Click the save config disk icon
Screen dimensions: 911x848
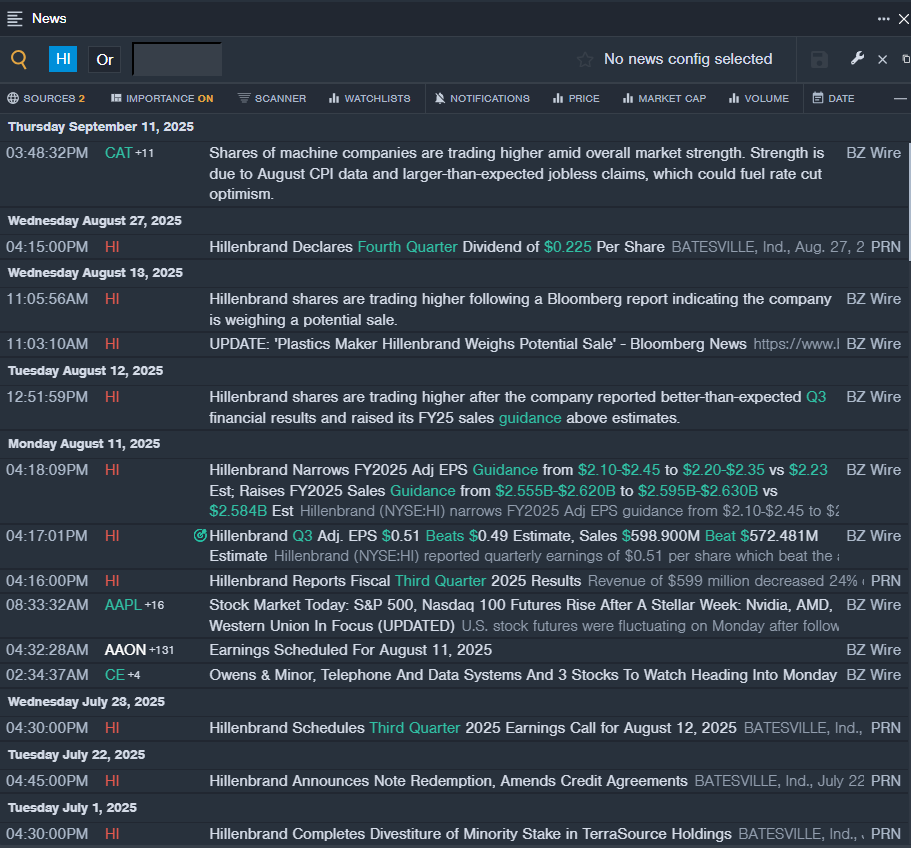[819, 59]
